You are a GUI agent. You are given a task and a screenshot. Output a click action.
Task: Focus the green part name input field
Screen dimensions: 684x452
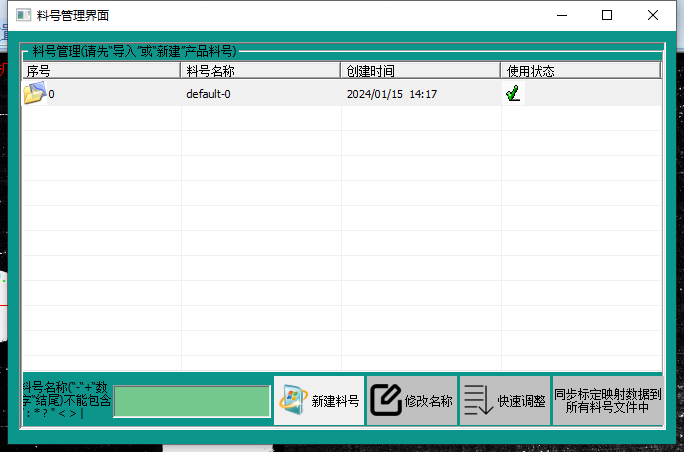click(x=191, y=401)
